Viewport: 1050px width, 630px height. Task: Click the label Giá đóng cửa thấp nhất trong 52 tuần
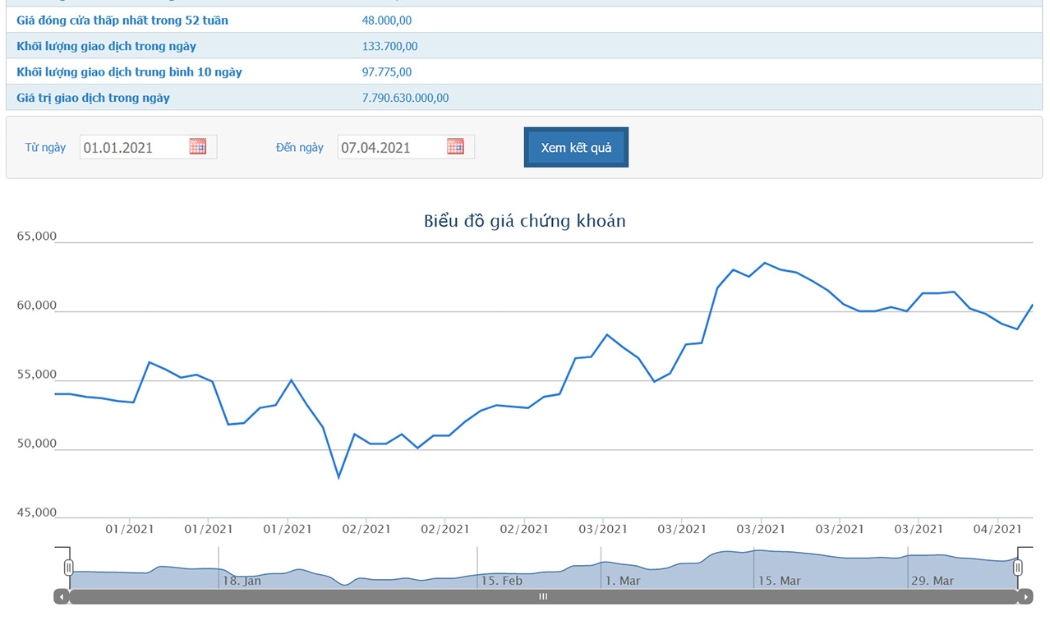122,20
